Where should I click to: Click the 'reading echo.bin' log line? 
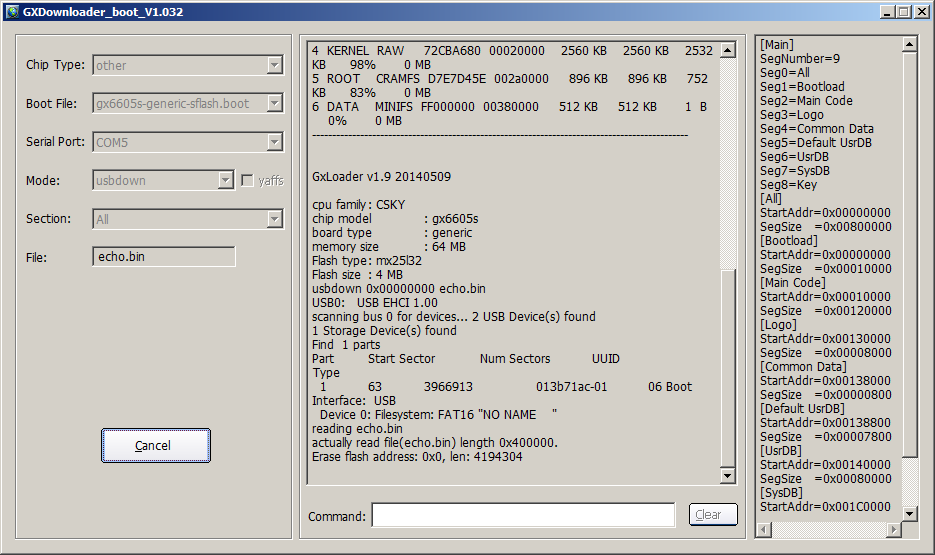pos(357,429)
